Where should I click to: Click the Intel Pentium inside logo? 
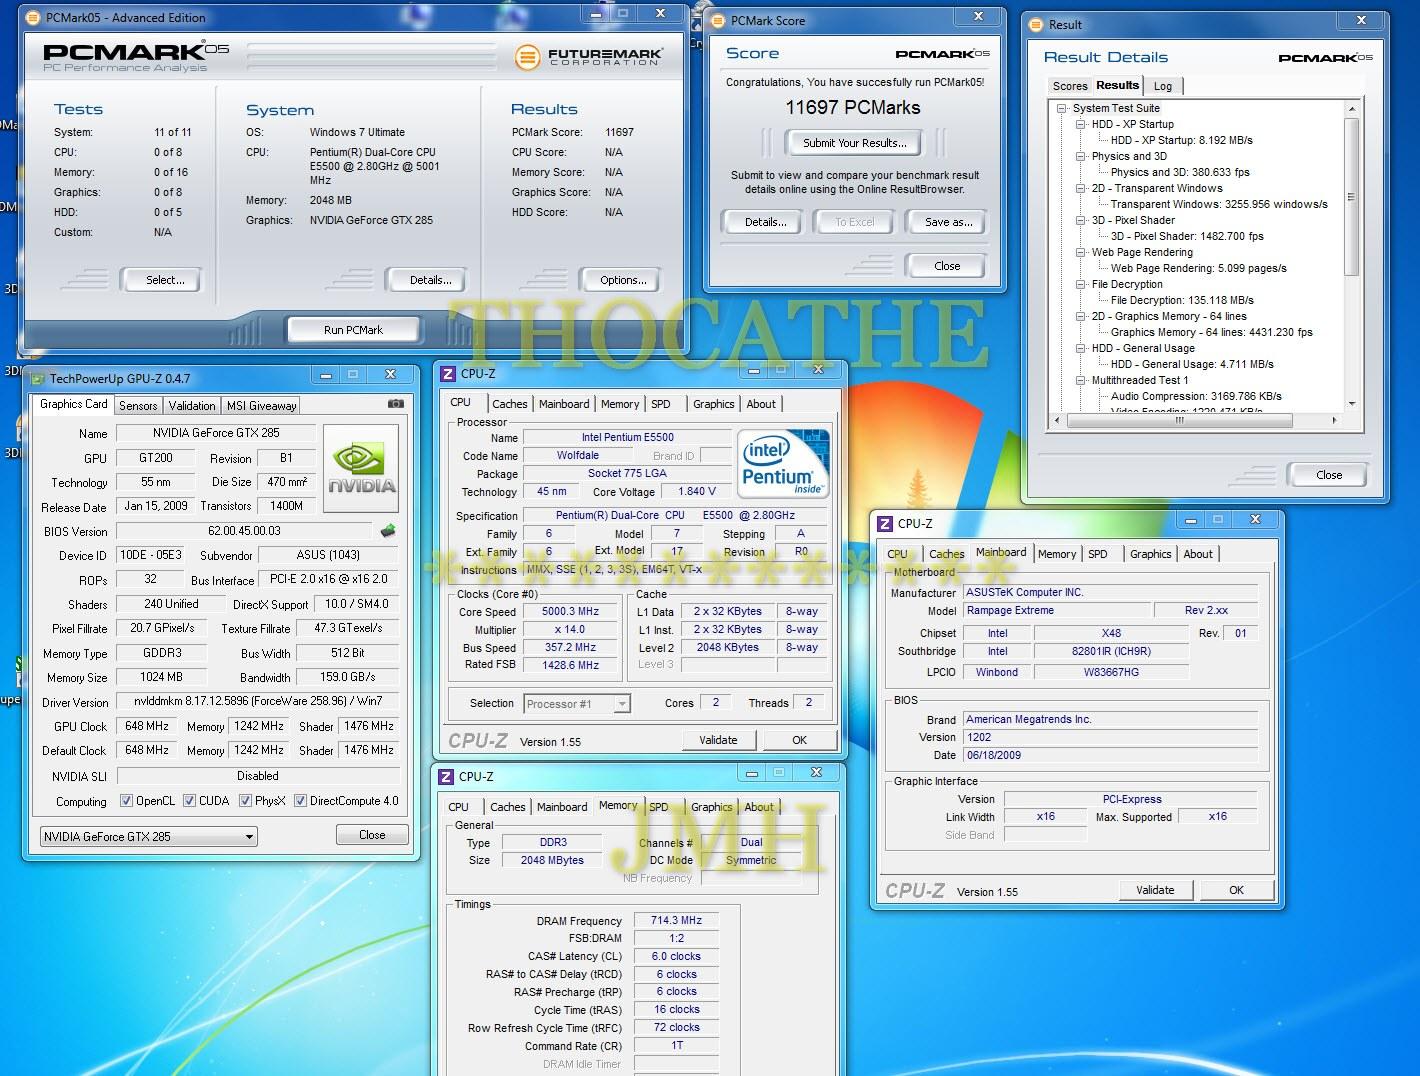tap(783, 463)
